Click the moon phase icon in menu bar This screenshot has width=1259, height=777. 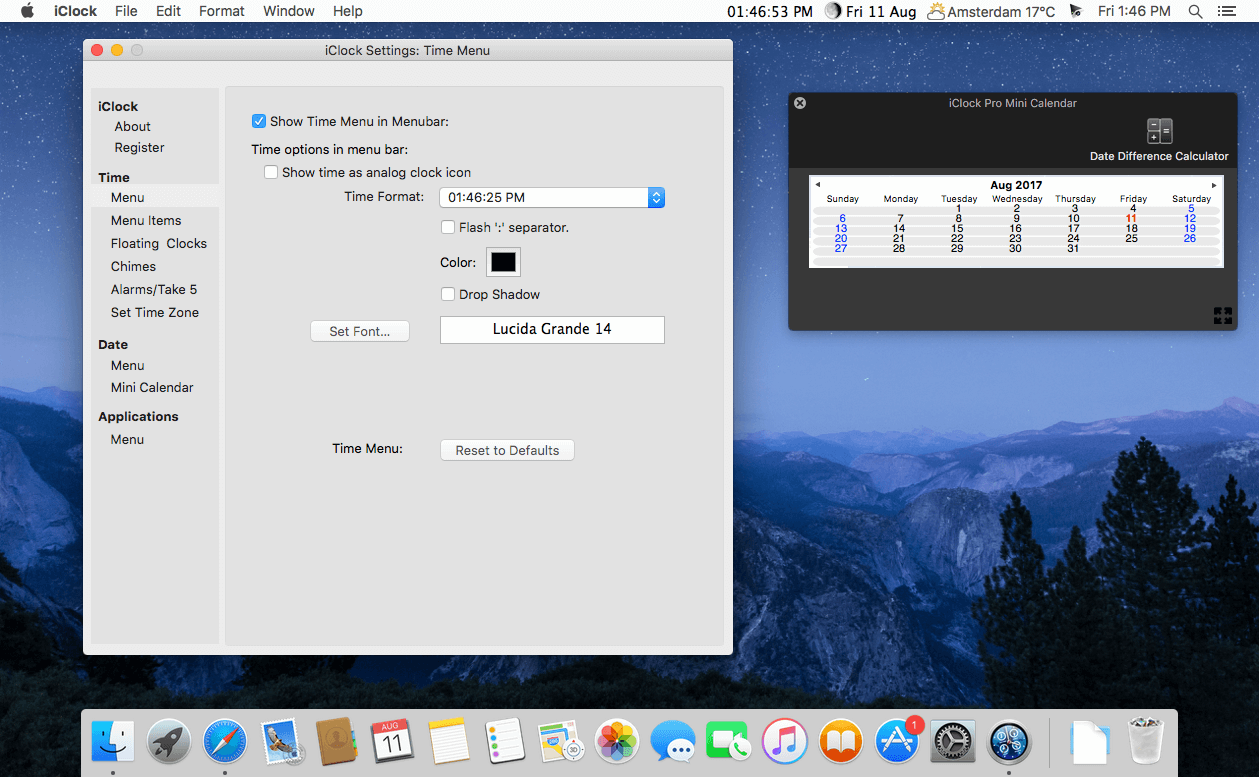pos(832,11)
